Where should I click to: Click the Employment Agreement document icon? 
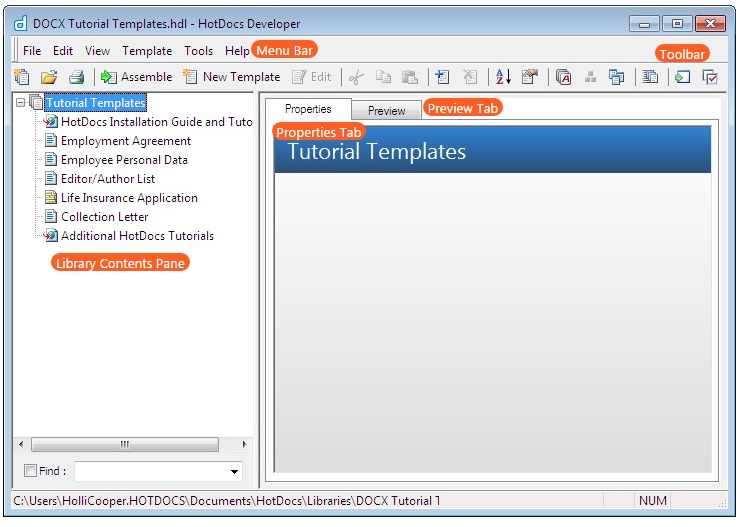coord(51,140)
